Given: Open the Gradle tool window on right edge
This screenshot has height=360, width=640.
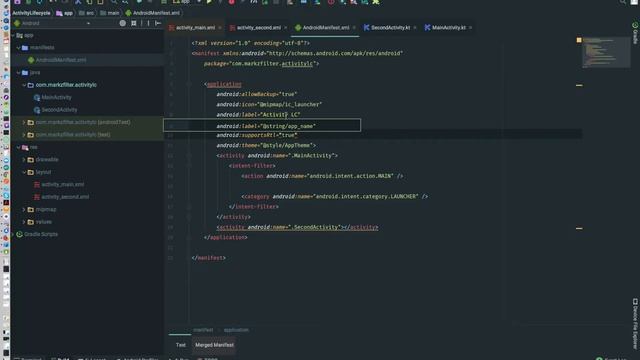Looking at the screenshot, I should tap(635, 33).
